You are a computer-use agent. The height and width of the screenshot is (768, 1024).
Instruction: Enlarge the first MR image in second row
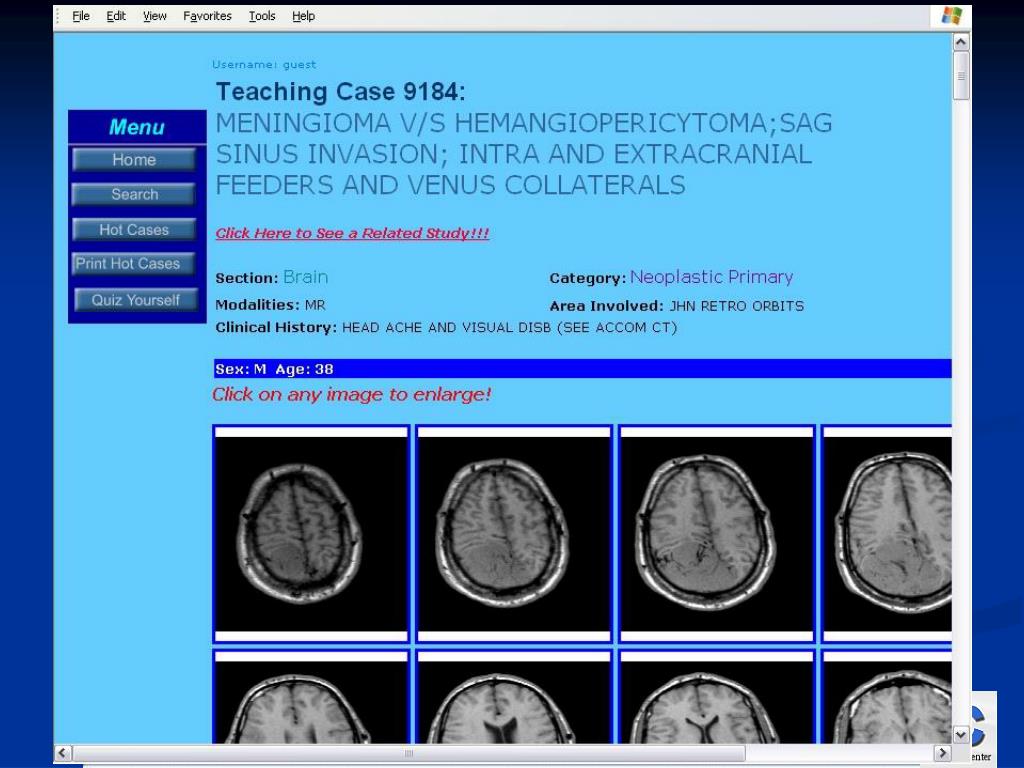tap(312, 696)
